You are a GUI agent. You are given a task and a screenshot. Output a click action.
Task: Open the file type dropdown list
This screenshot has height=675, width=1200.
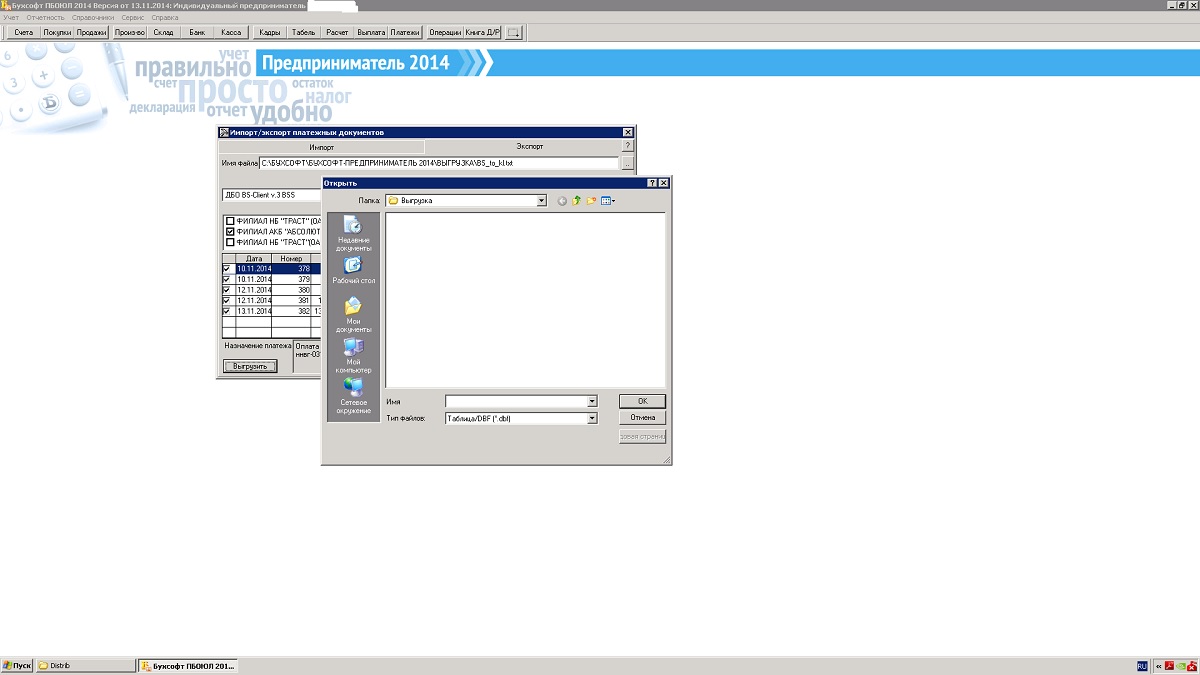(592, 418)
